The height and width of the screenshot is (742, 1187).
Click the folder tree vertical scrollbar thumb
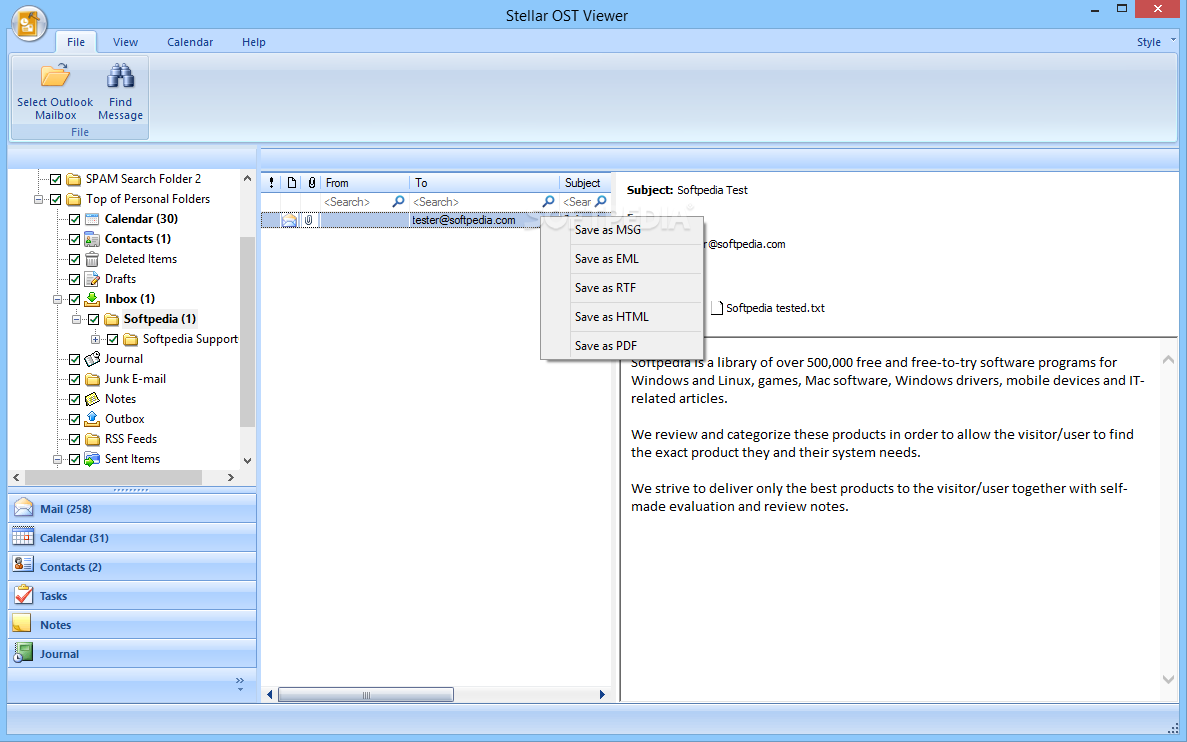(247, 332)
